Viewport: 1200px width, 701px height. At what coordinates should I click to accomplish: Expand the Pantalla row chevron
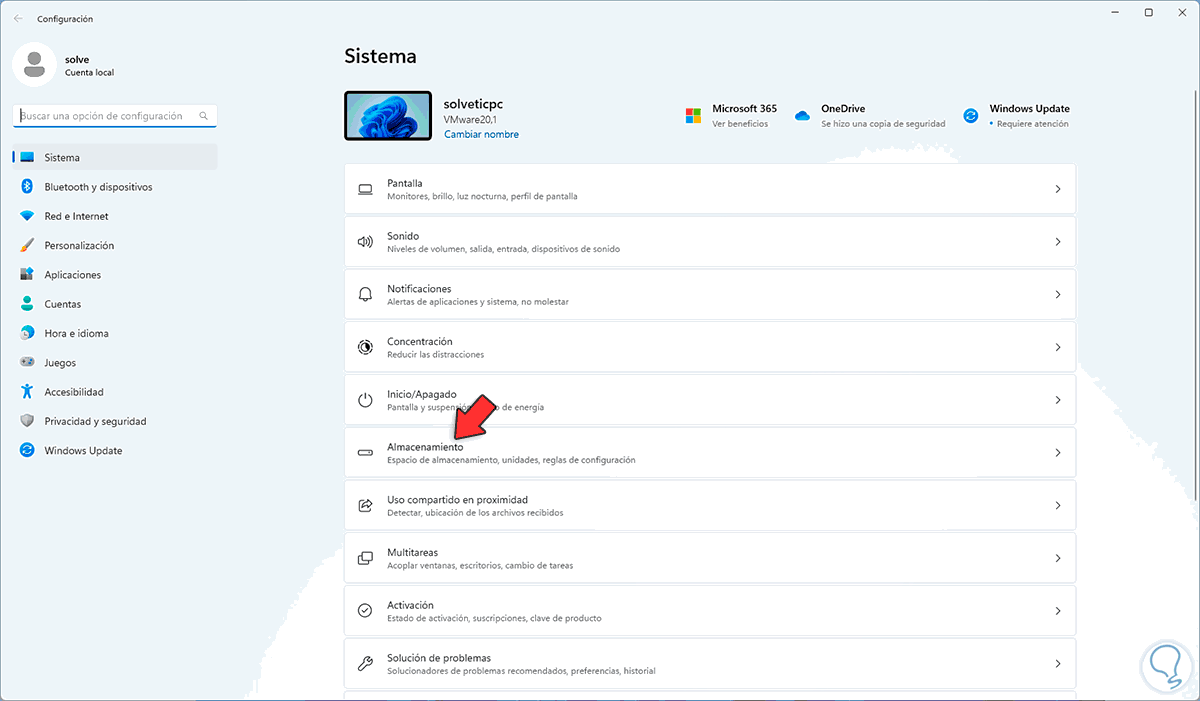tap(1058, 189)
